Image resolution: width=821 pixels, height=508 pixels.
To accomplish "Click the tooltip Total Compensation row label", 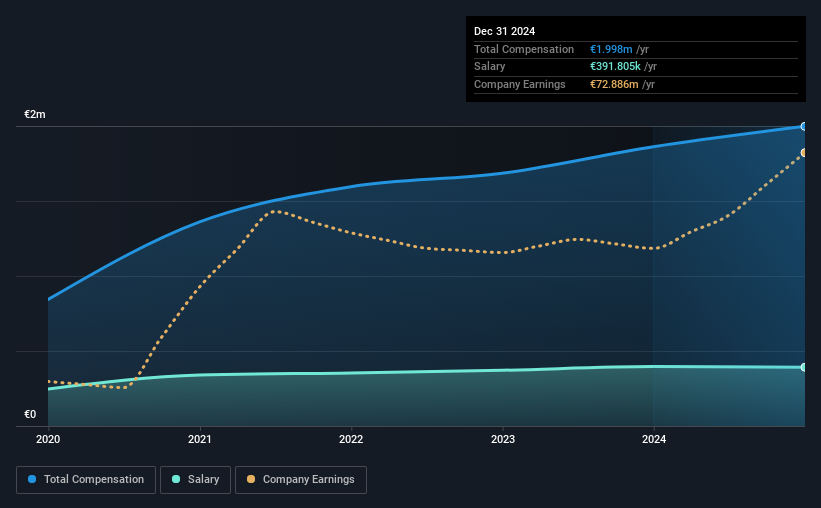I will (524, 49).
